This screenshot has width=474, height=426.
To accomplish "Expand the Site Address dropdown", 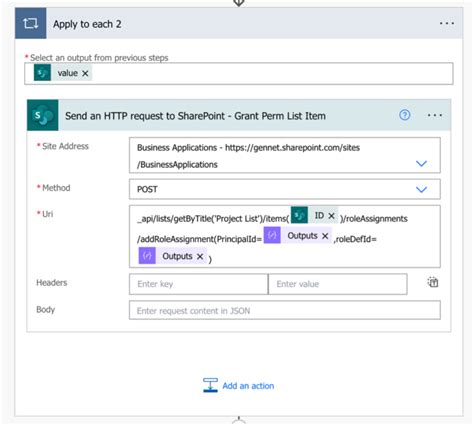I will 421,163.
